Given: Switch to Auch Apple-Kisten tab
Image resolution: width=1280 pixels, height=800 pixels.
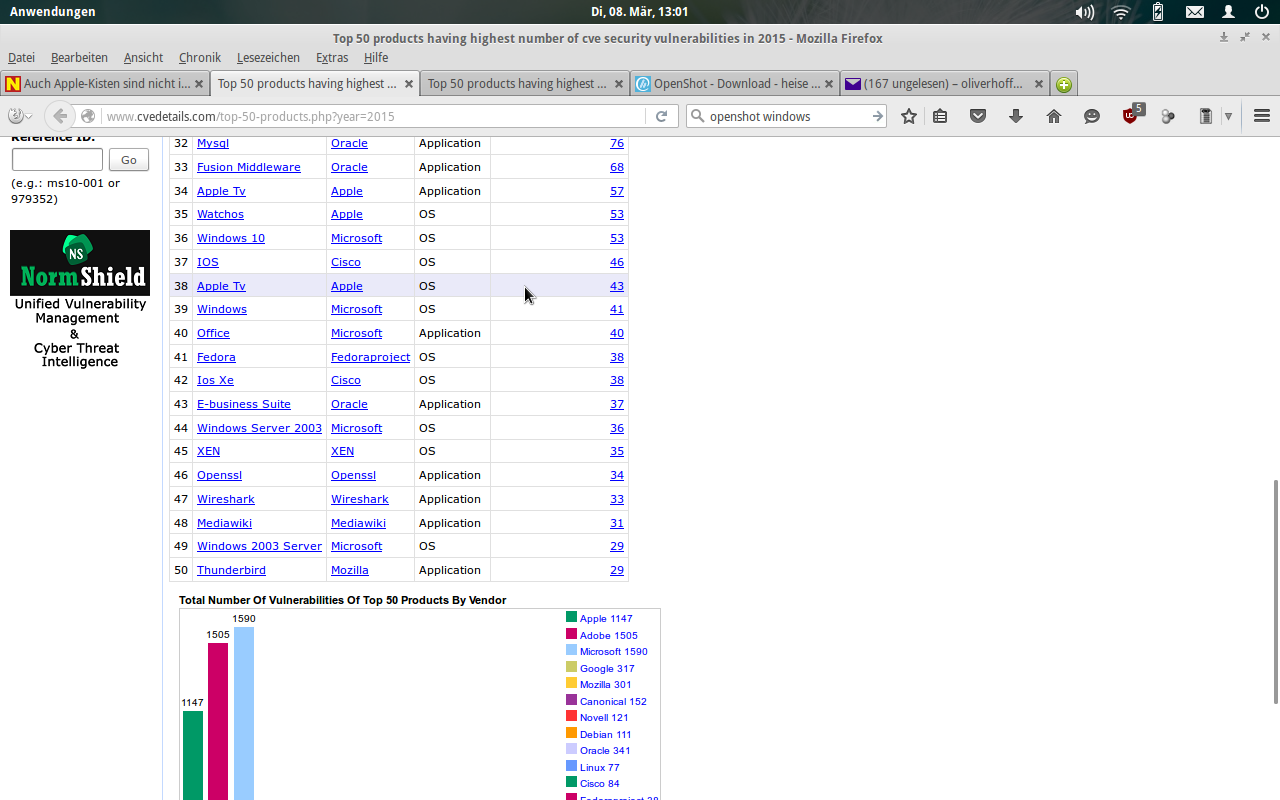Looking at the screenshot, I should click(x=105, y=84).
